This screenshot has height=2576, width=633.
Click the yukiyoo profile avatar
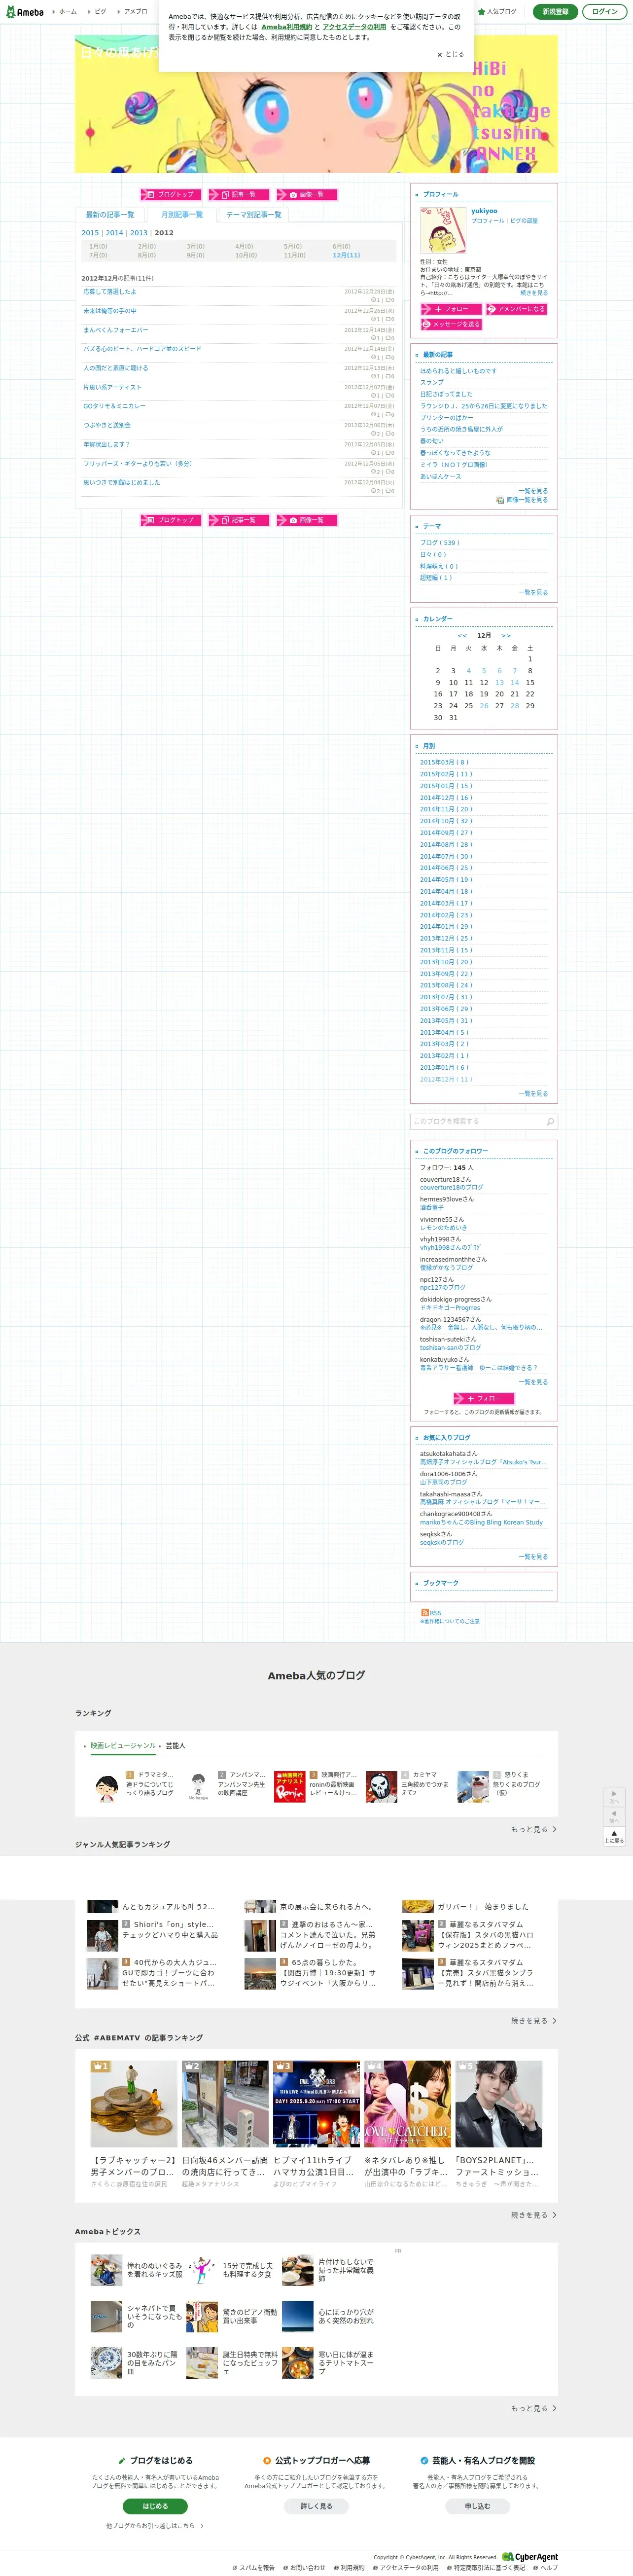[x=442, y=229]
